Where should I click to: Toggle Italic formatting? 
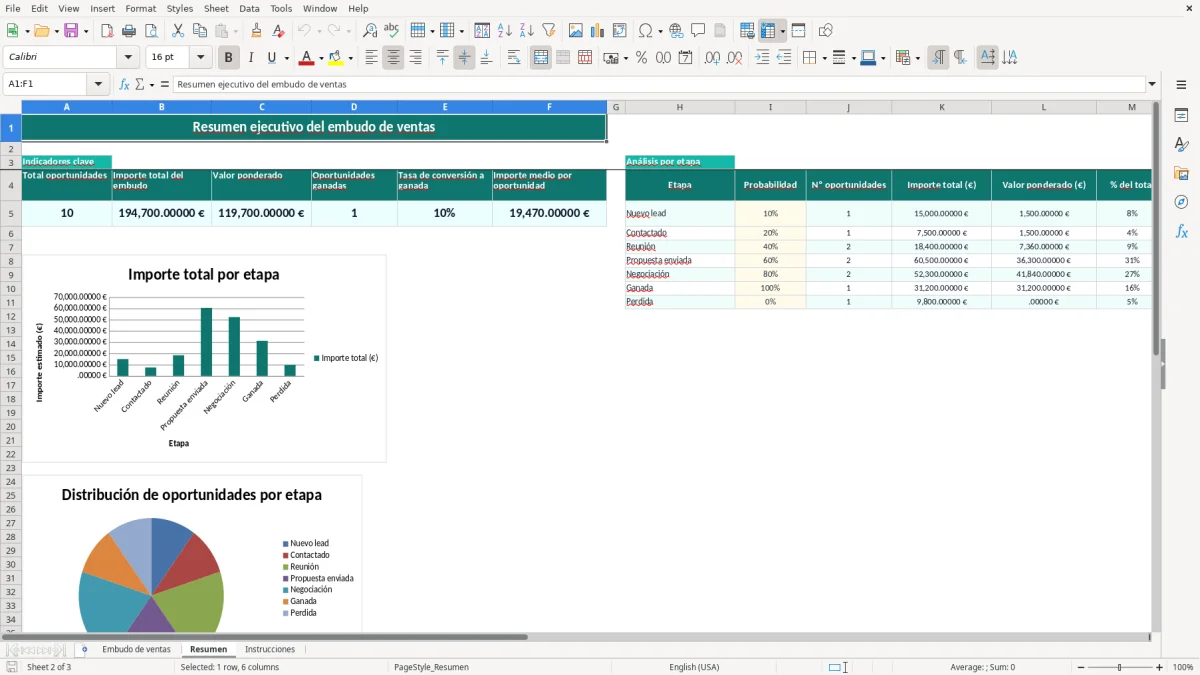pyautogui.click(x=251, y=58)
